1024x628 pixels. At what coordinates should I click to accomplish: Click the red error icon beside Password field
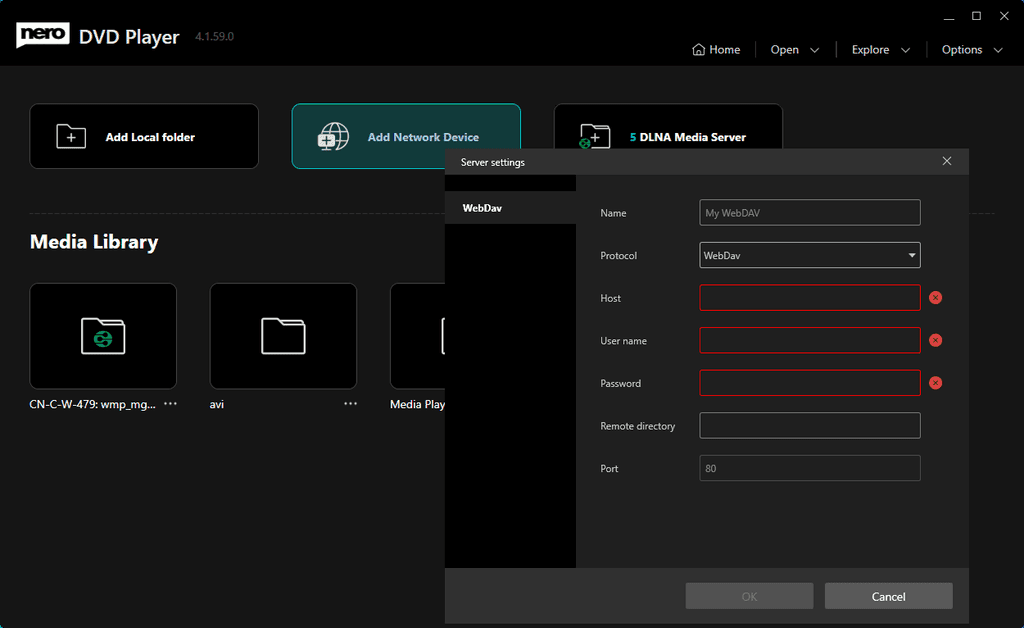point(936,382)
